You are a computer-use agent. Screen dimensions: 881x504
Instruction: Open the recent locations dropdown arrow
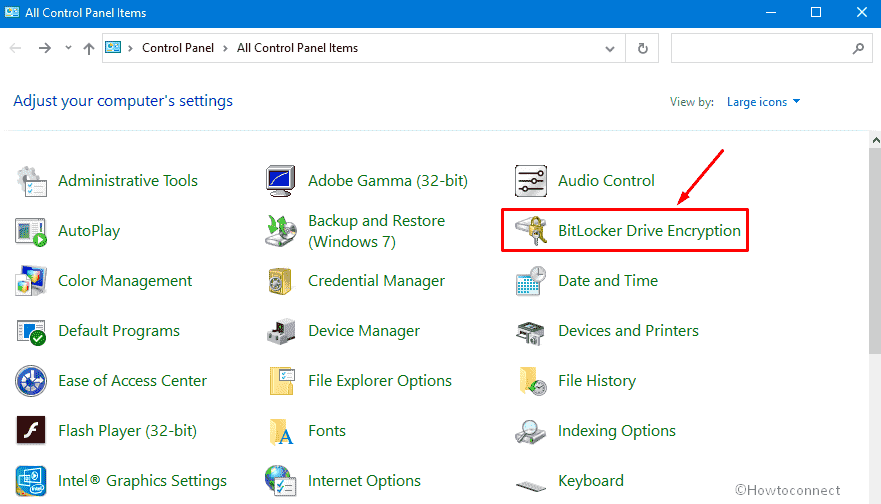pos(68,48)
